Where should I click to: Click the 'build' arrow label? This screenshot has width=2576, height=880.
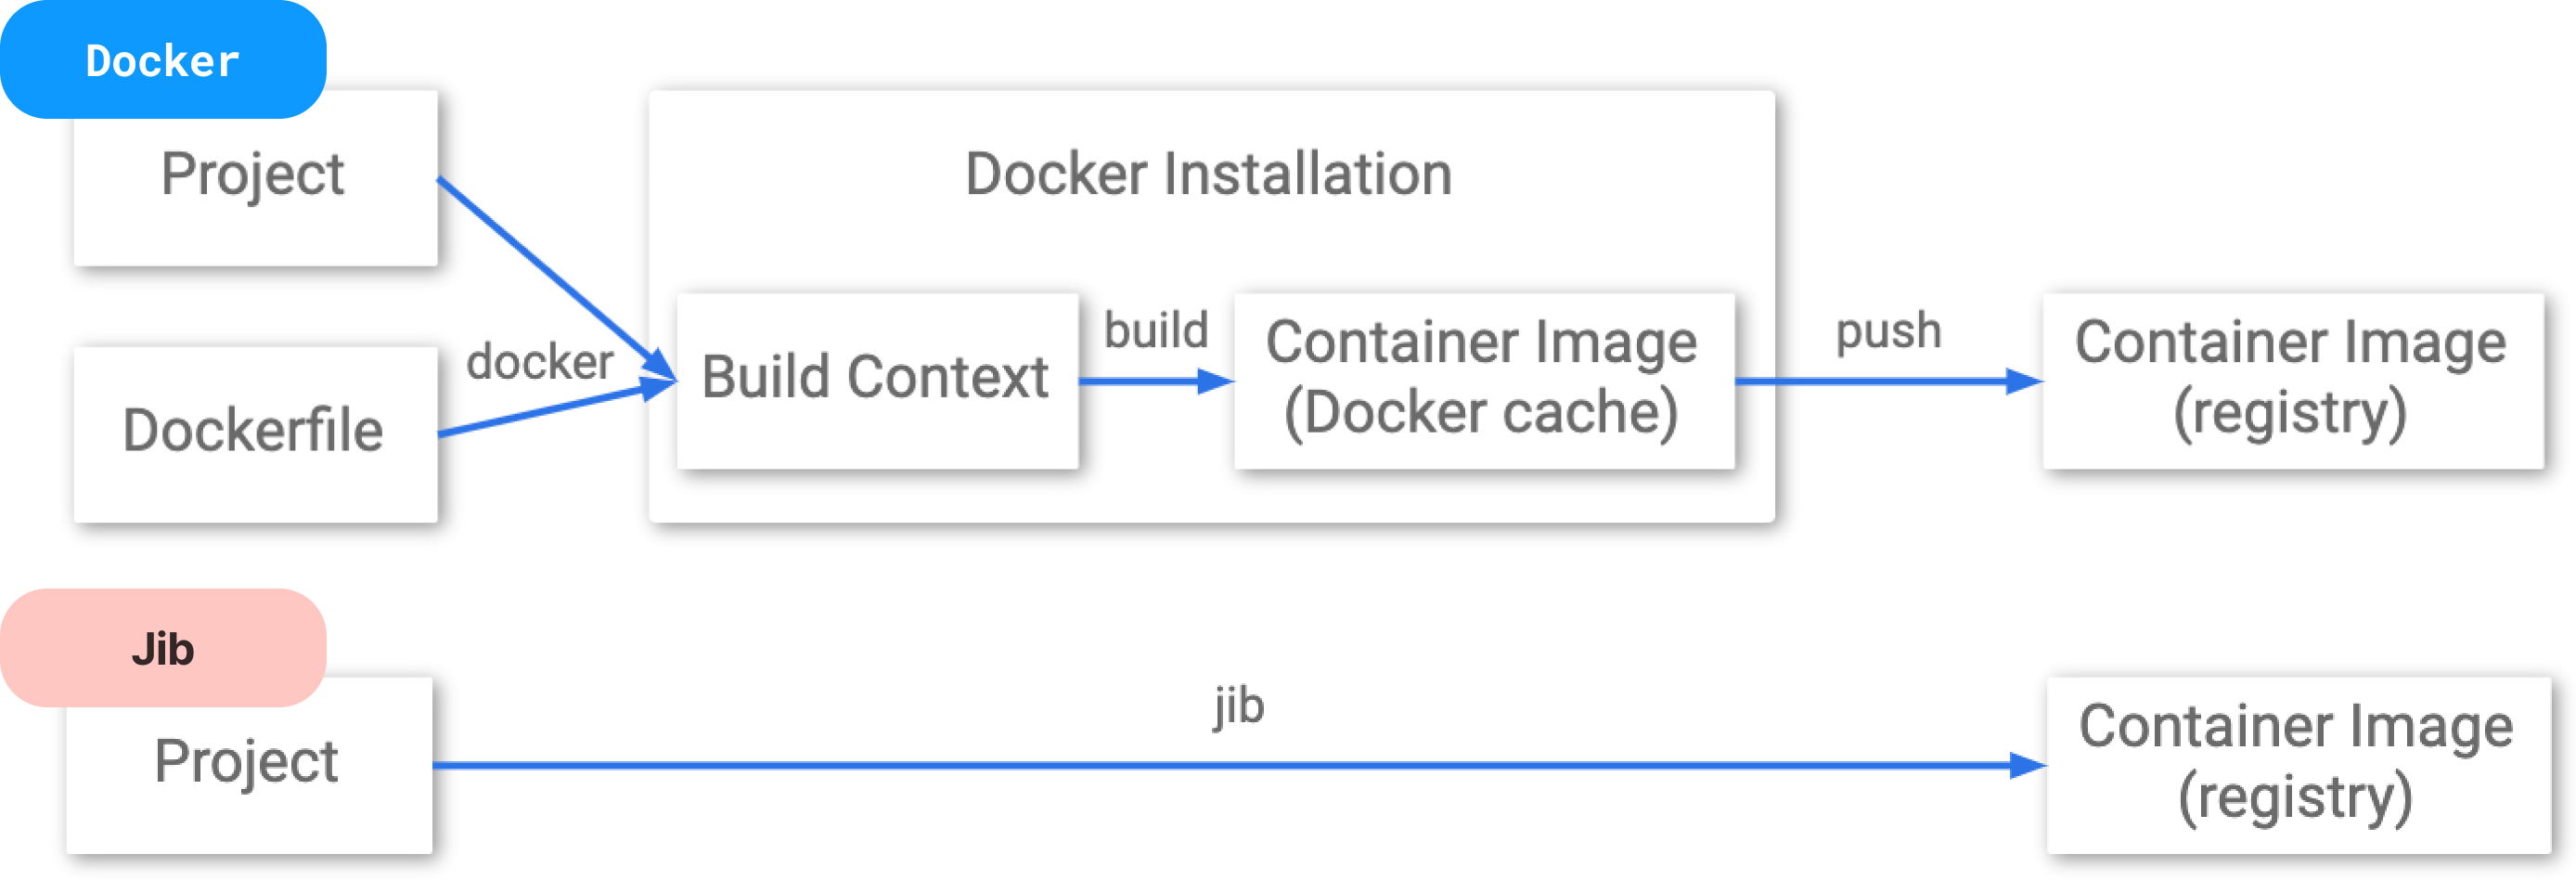[1156, 329]
